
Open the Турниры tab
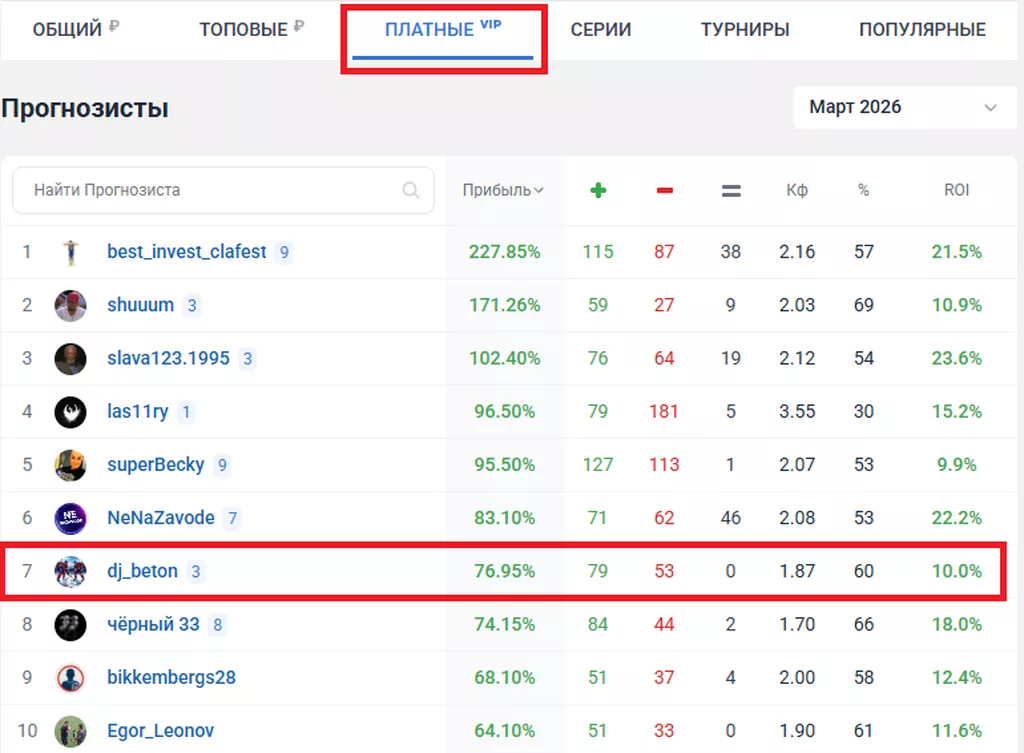(745, 30)
